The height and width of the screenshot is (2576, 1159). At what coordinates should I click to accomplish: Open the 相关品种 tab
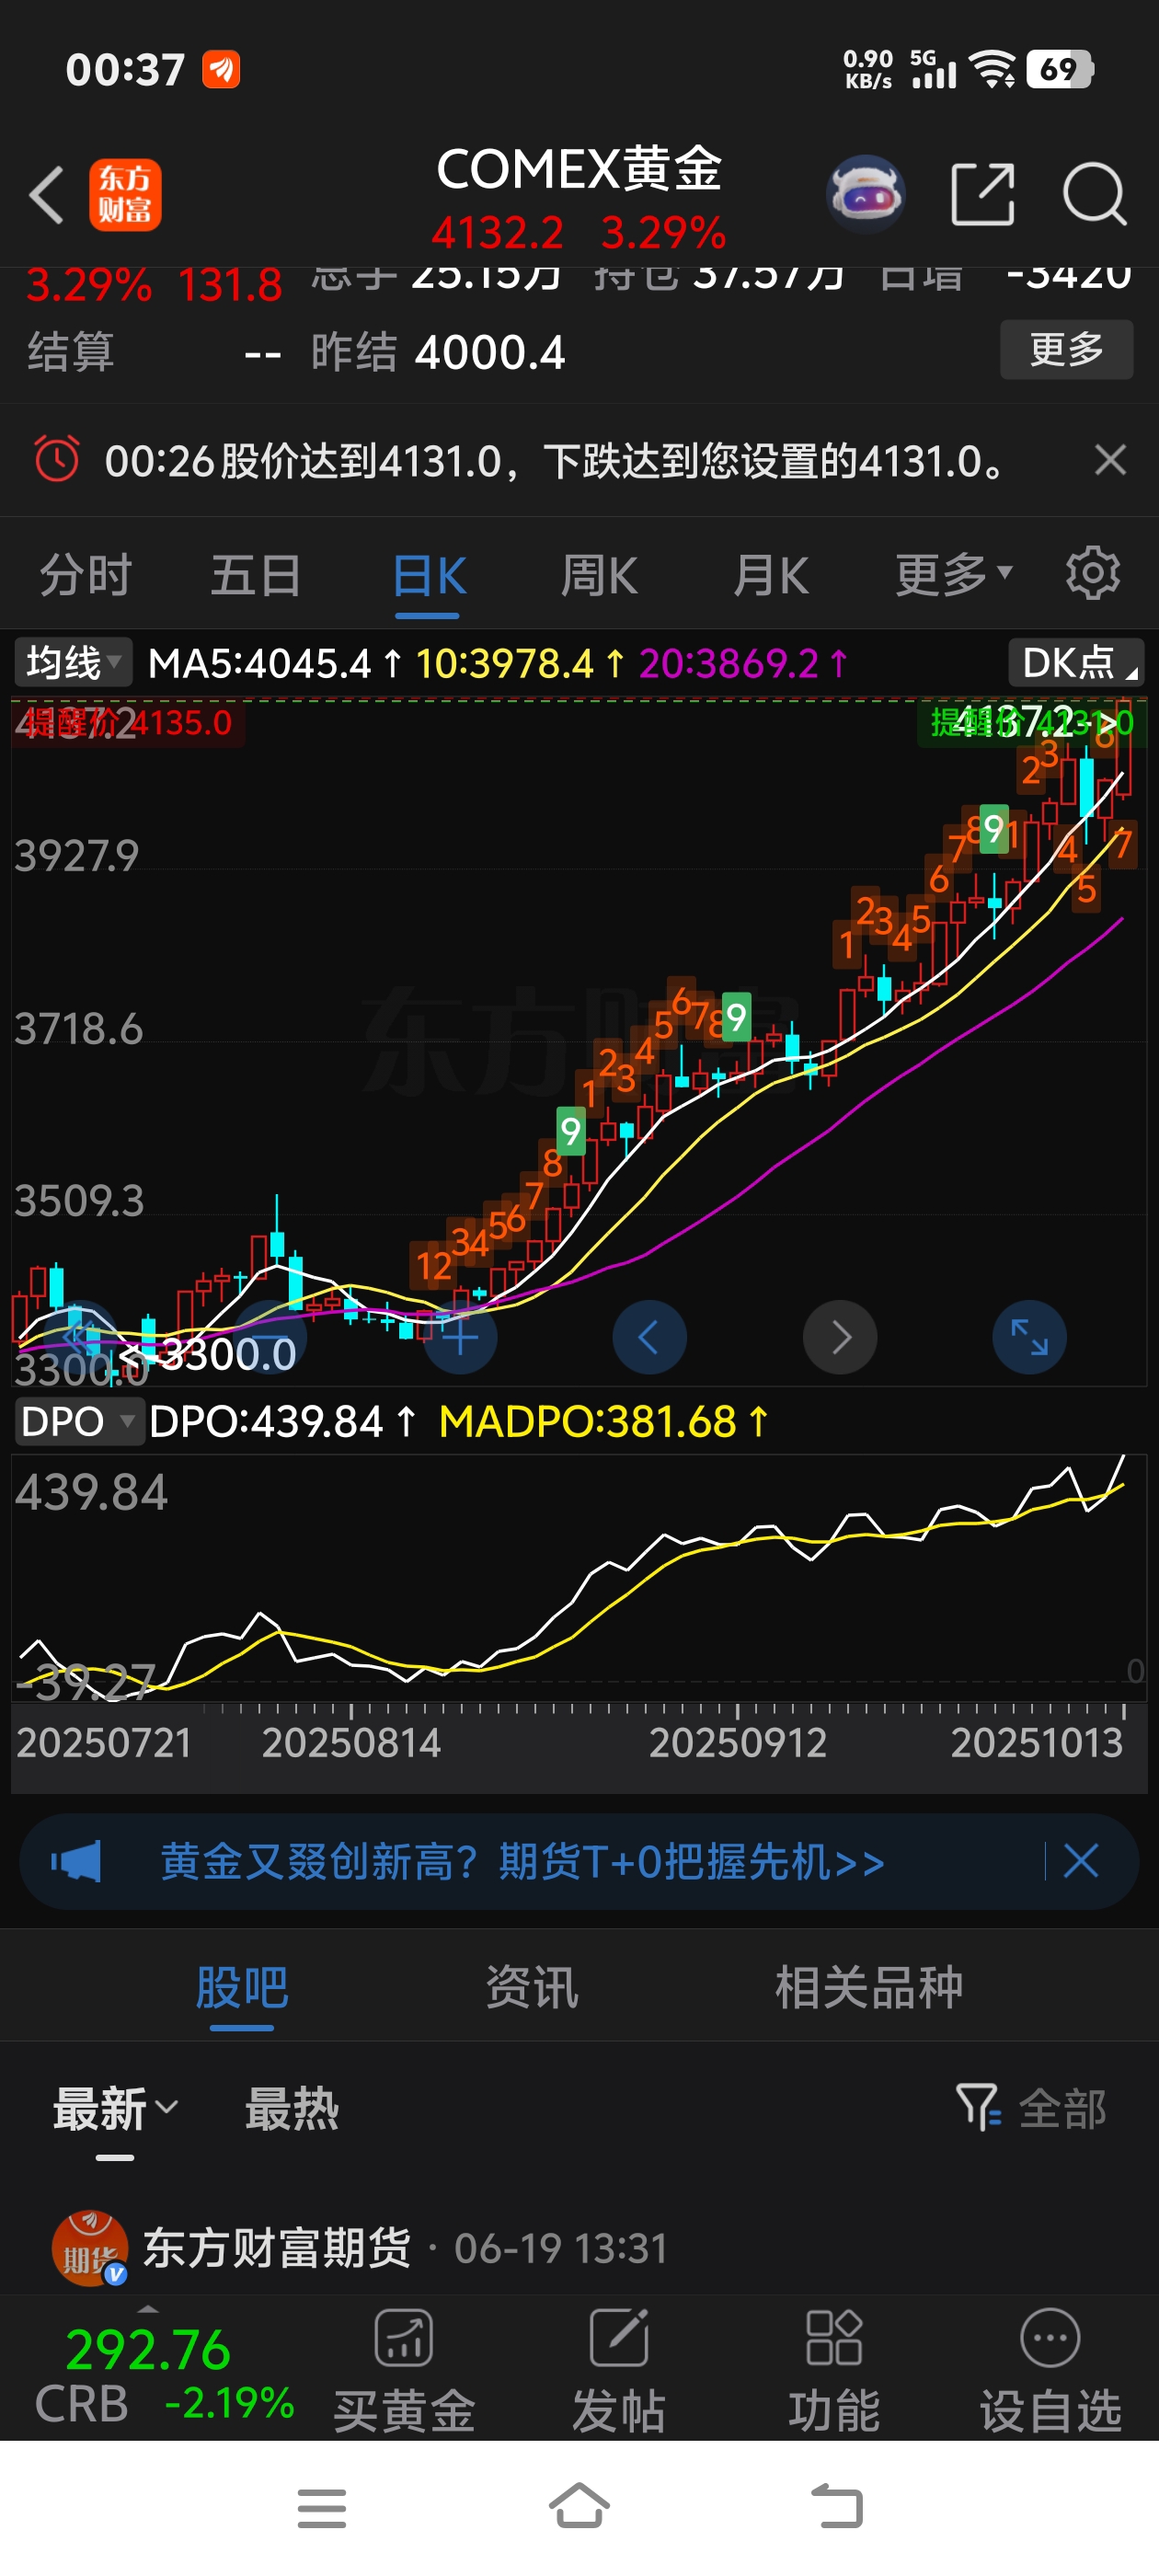[x=868, y=1986]
